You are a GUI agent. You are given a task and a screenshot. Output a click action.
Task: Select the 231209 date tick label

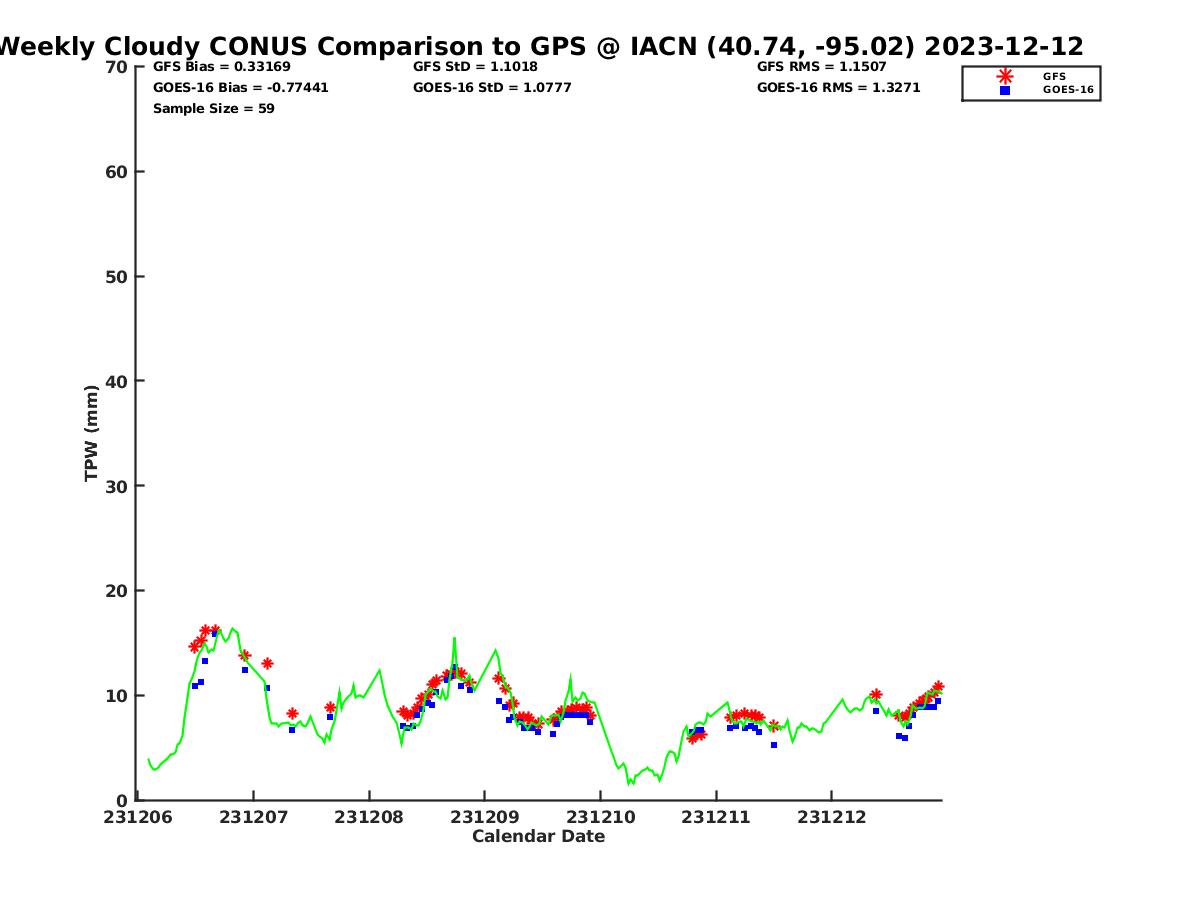coord(484,817)
